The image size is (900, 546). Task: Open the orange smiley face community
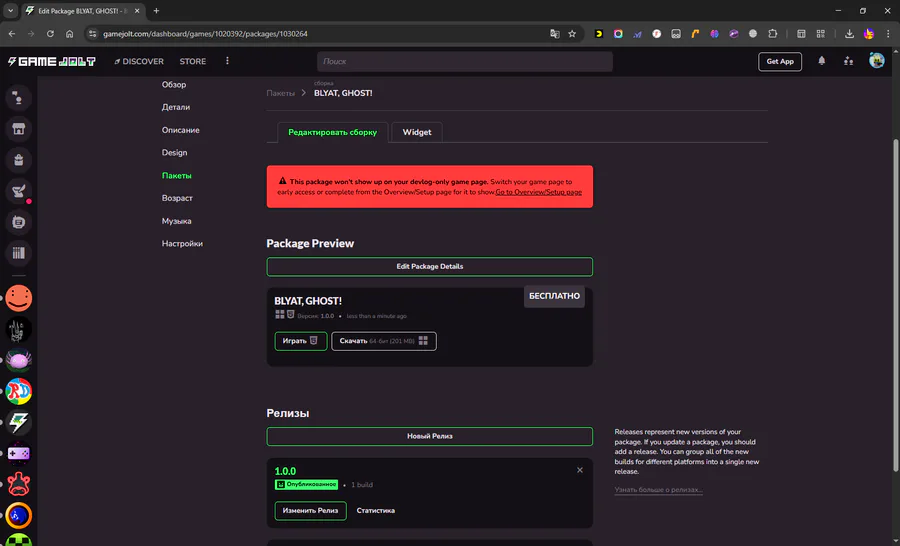18,299
